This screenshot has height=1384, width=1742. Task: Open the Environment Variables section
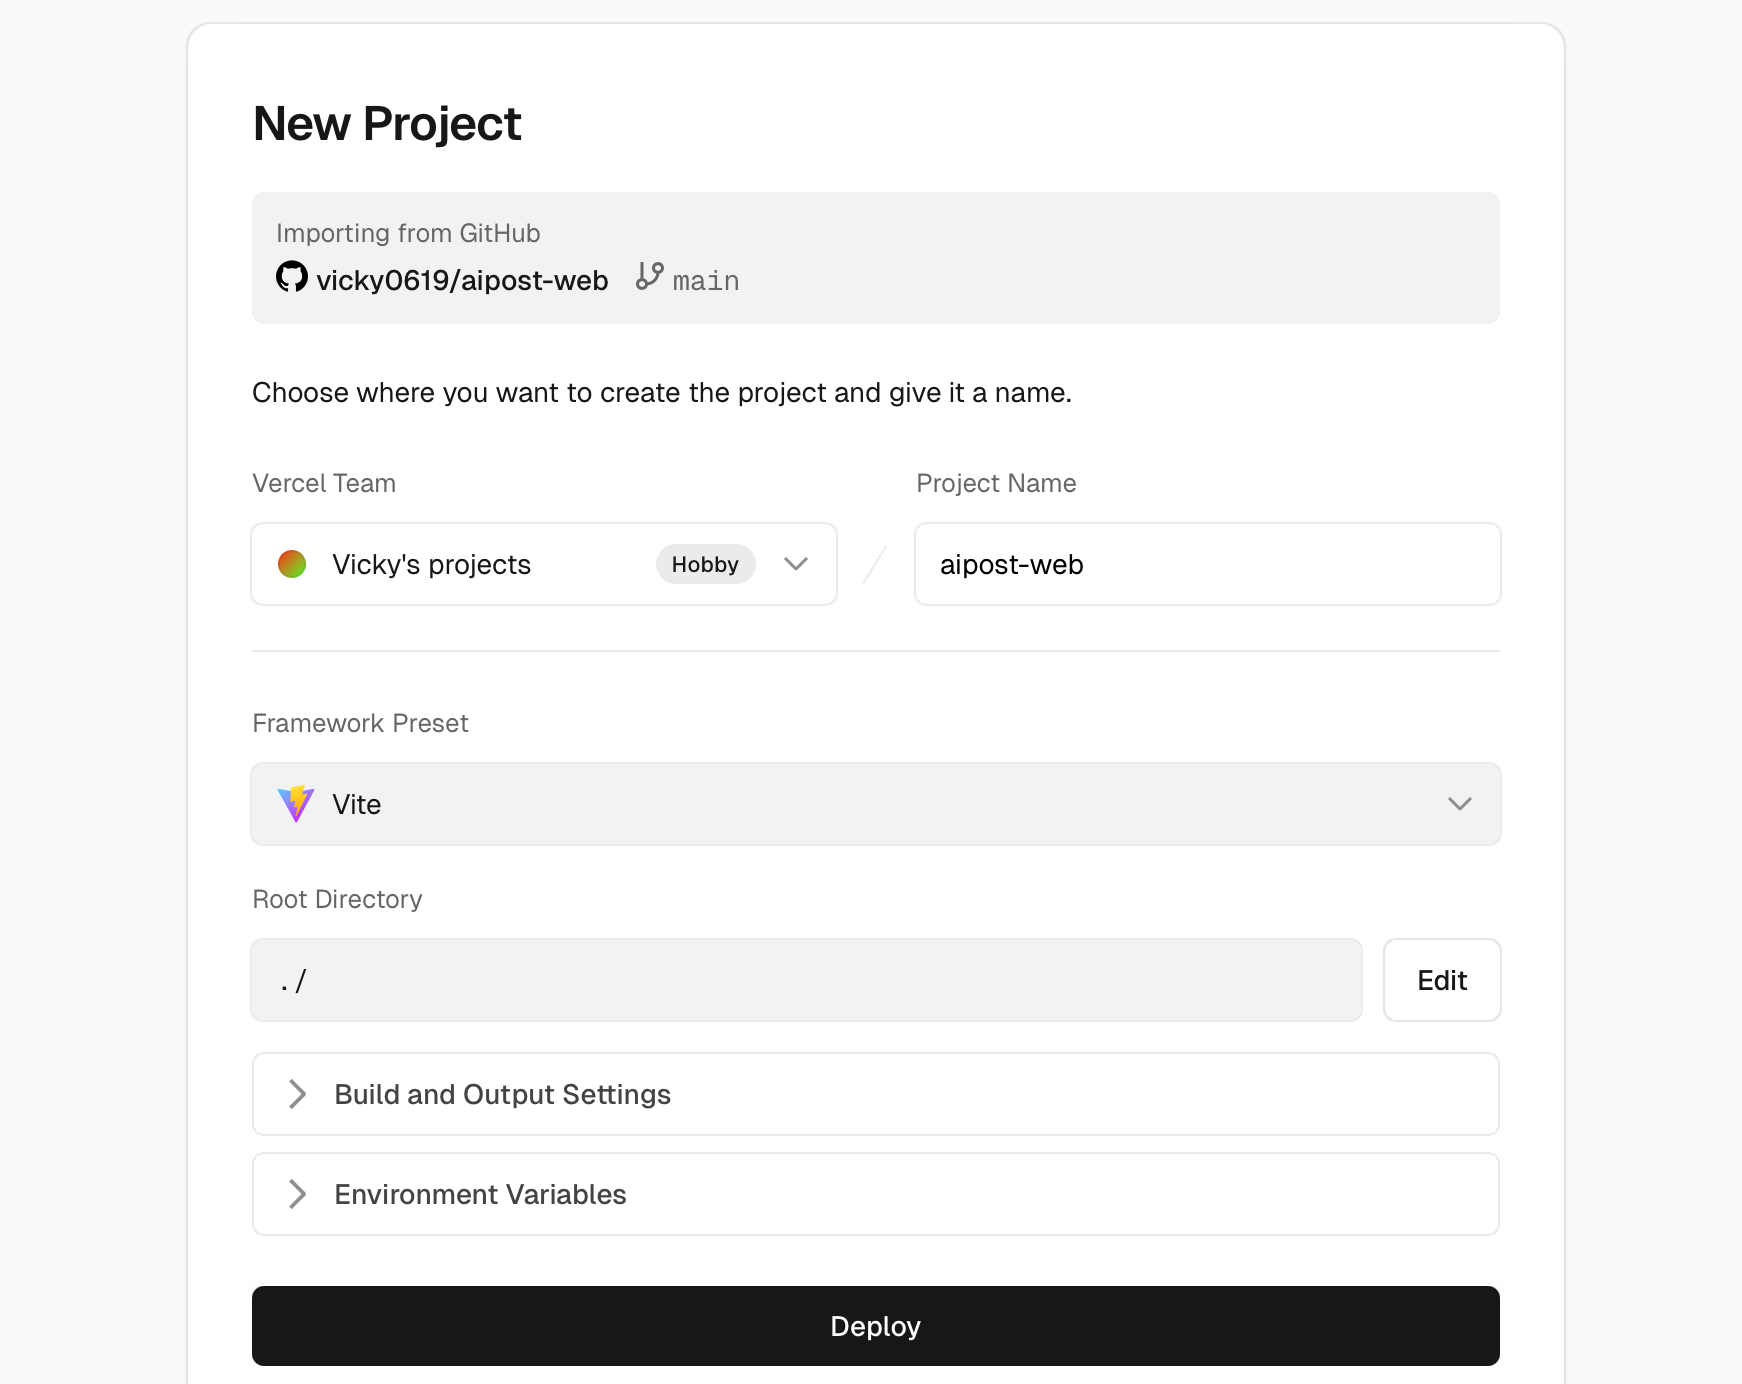(x=876, y=1194)
